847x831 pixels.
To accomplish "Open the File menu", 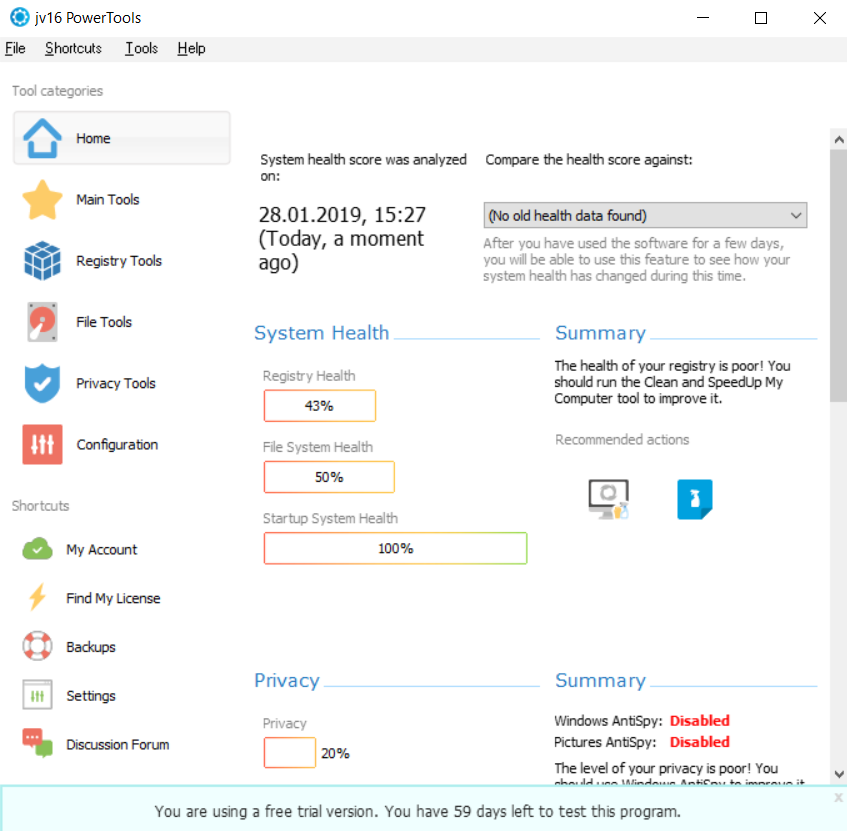I will [15, 49].
